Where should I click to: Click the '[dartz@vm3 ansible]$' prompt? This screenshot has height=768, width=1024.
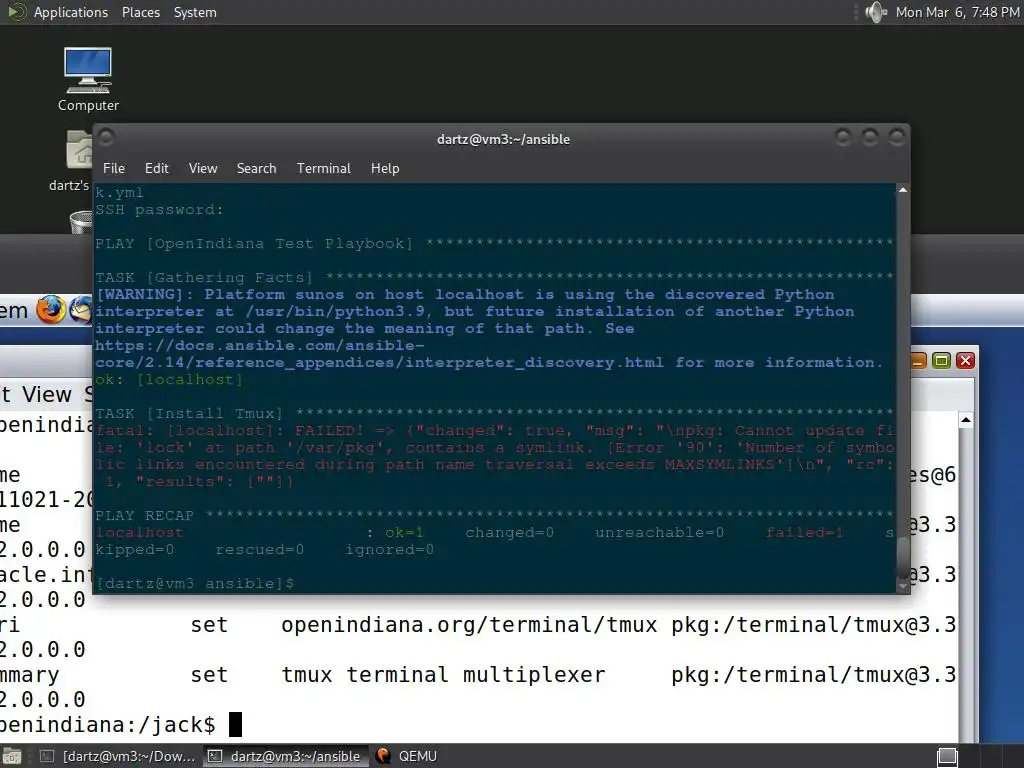pos(195,583)
